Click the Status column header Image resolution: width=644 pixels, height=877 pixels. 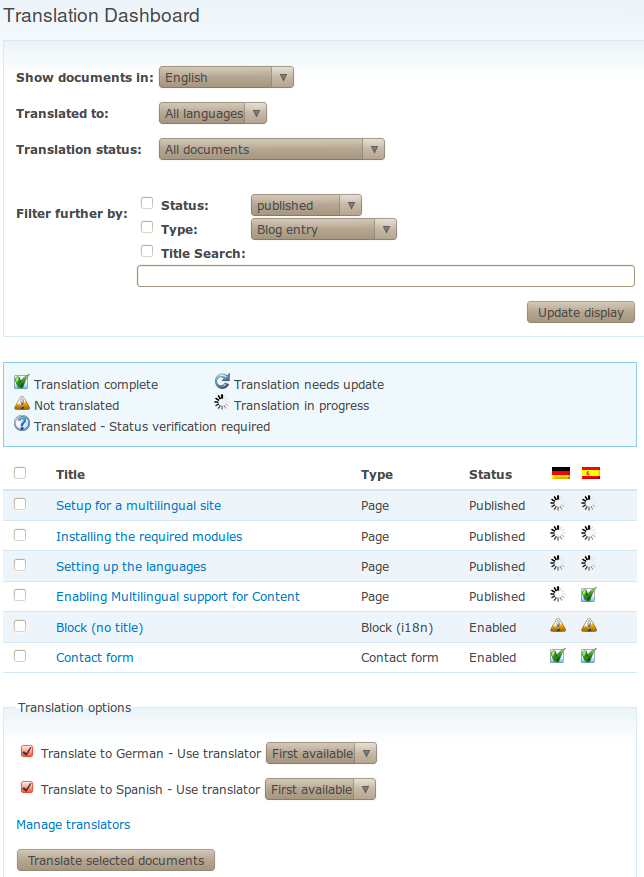tap(490, 474)
